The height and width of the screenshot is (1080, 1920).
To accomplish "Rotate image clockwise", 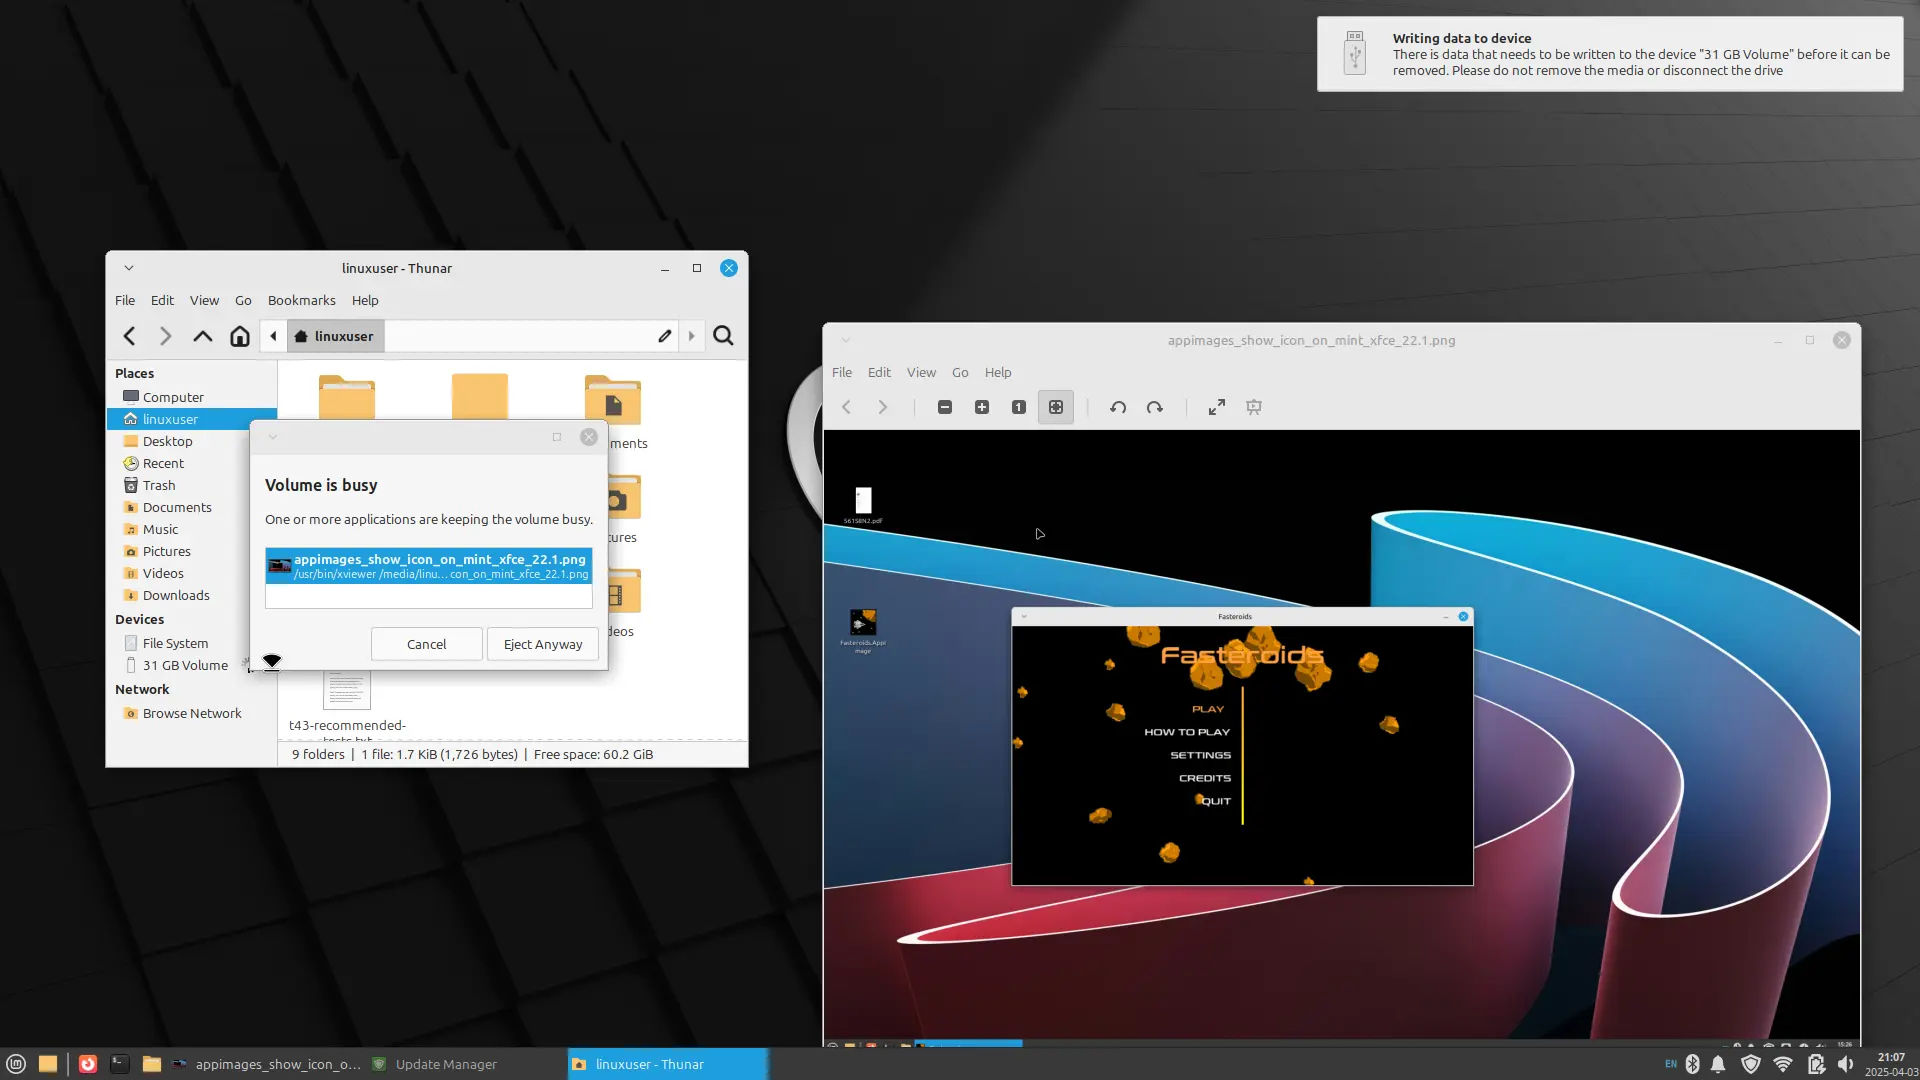I will 1154,407.
